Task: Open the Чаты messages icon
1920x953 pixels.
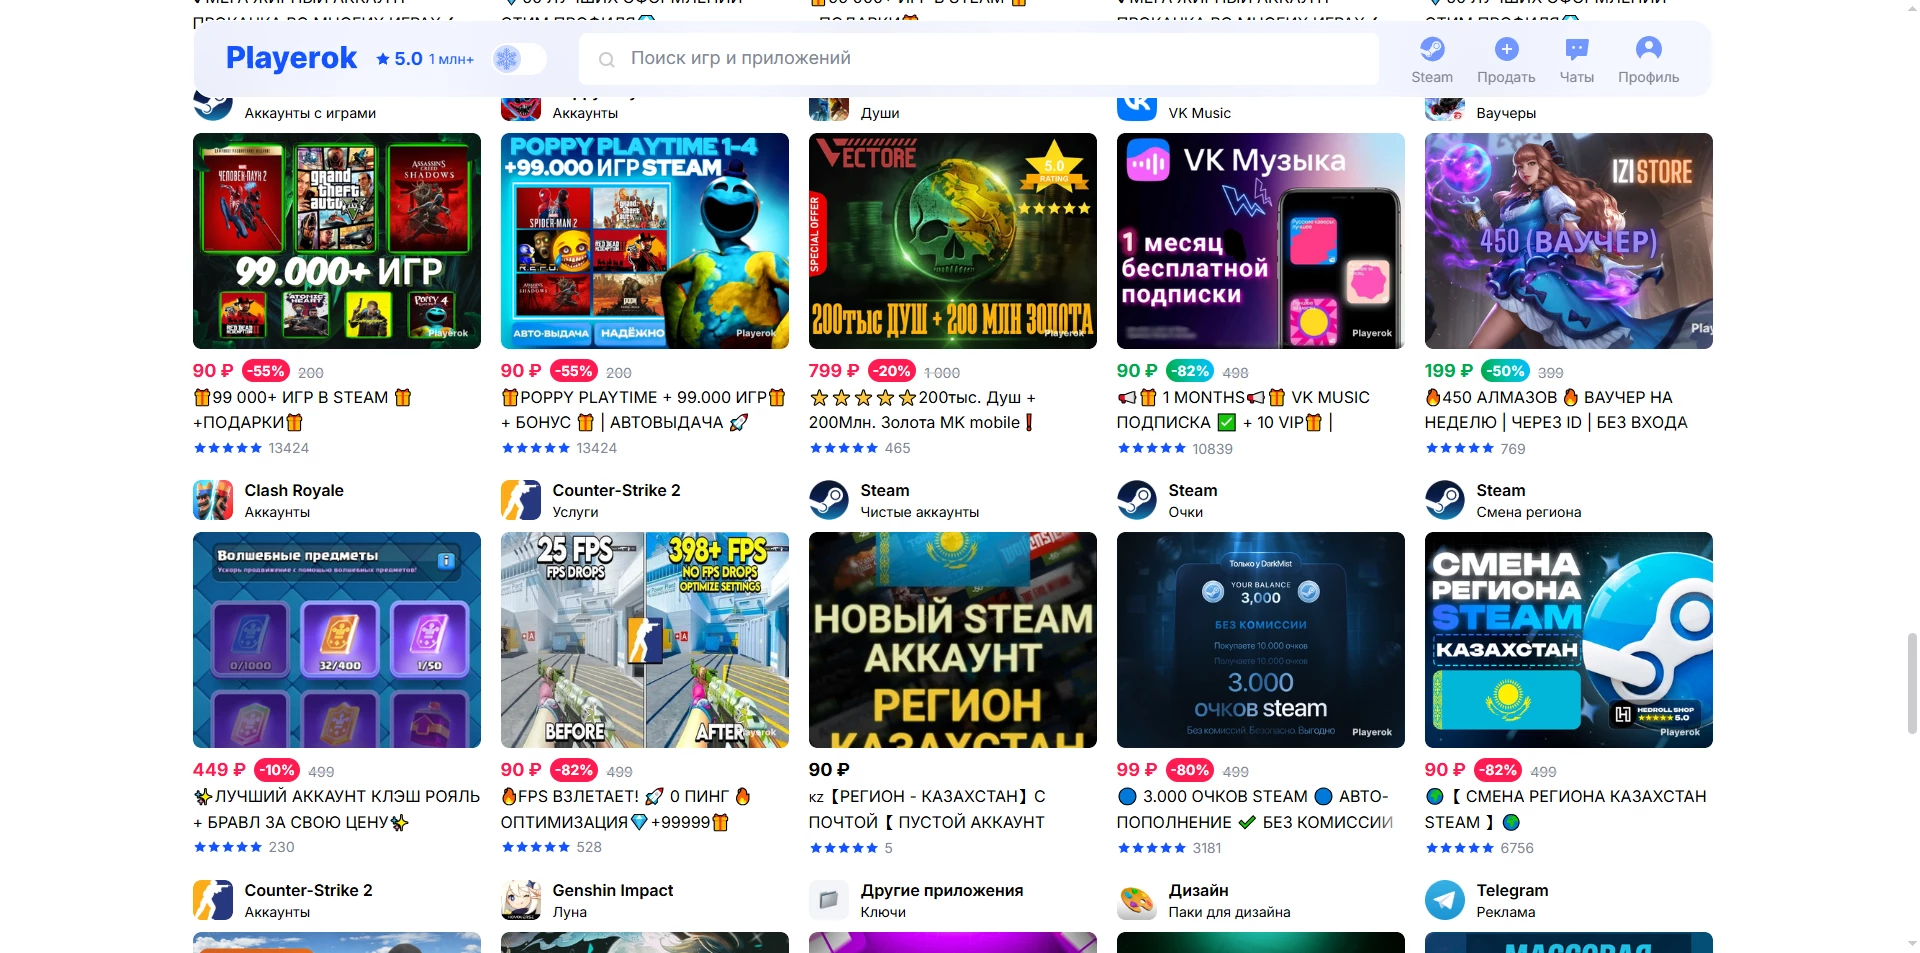Action: point(1577,48)
